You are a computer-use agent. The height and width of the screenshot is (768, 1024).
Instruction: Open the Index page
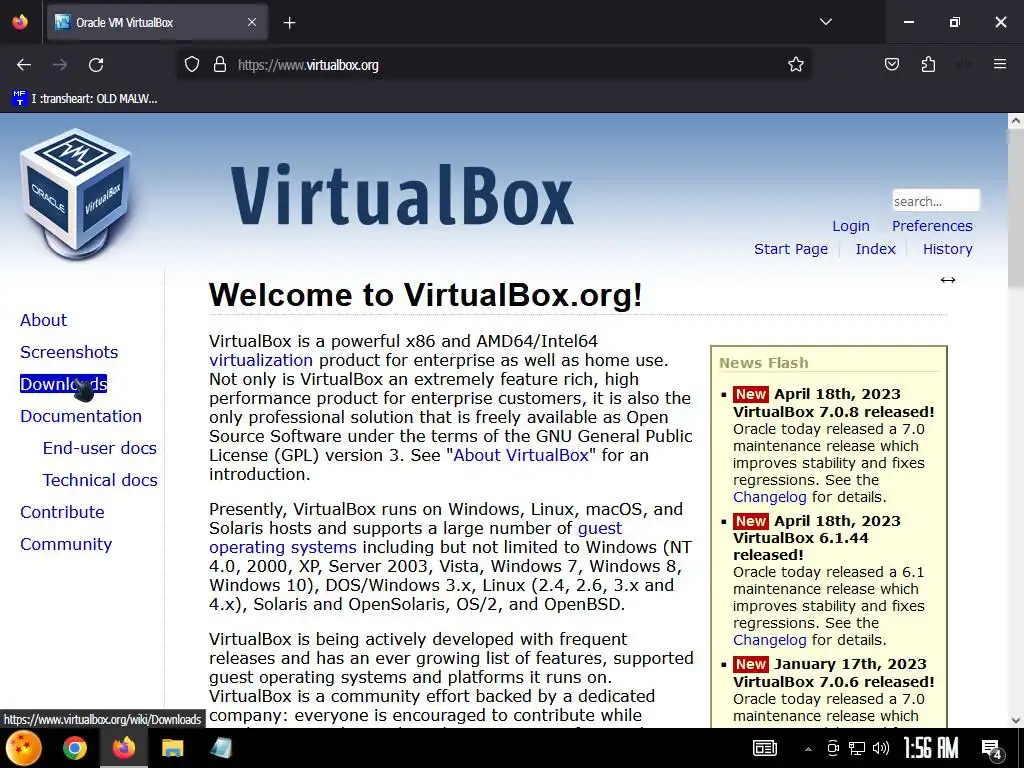[875, 249]
